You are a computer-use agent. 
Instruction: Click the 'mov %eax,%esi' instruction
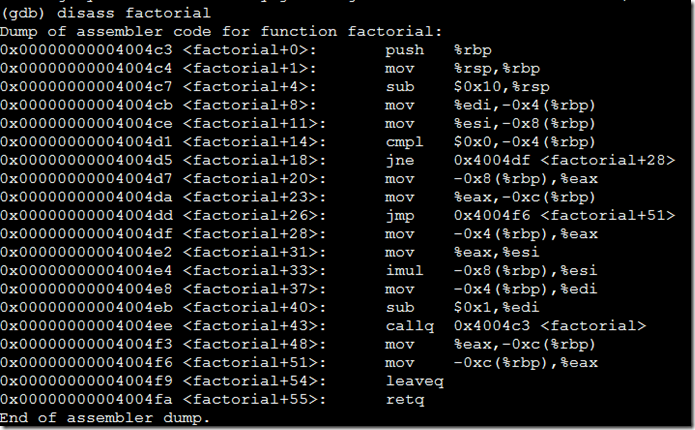462,252
